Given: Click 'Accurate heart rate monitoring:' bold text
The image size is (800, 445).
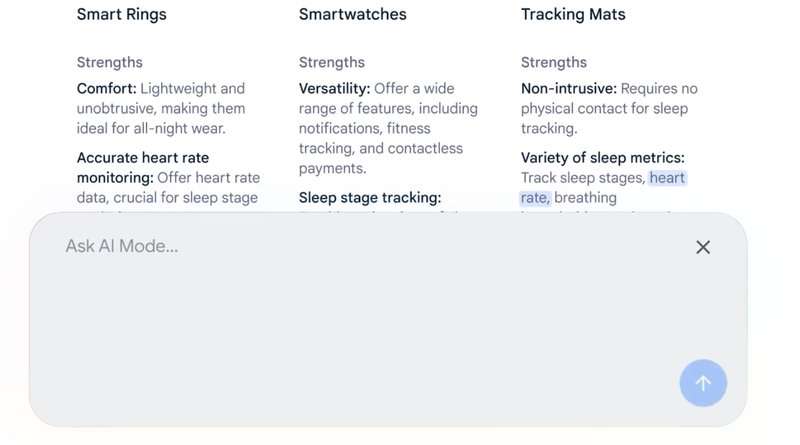Looking at the screenshot, I should click(x=142, y=158).
